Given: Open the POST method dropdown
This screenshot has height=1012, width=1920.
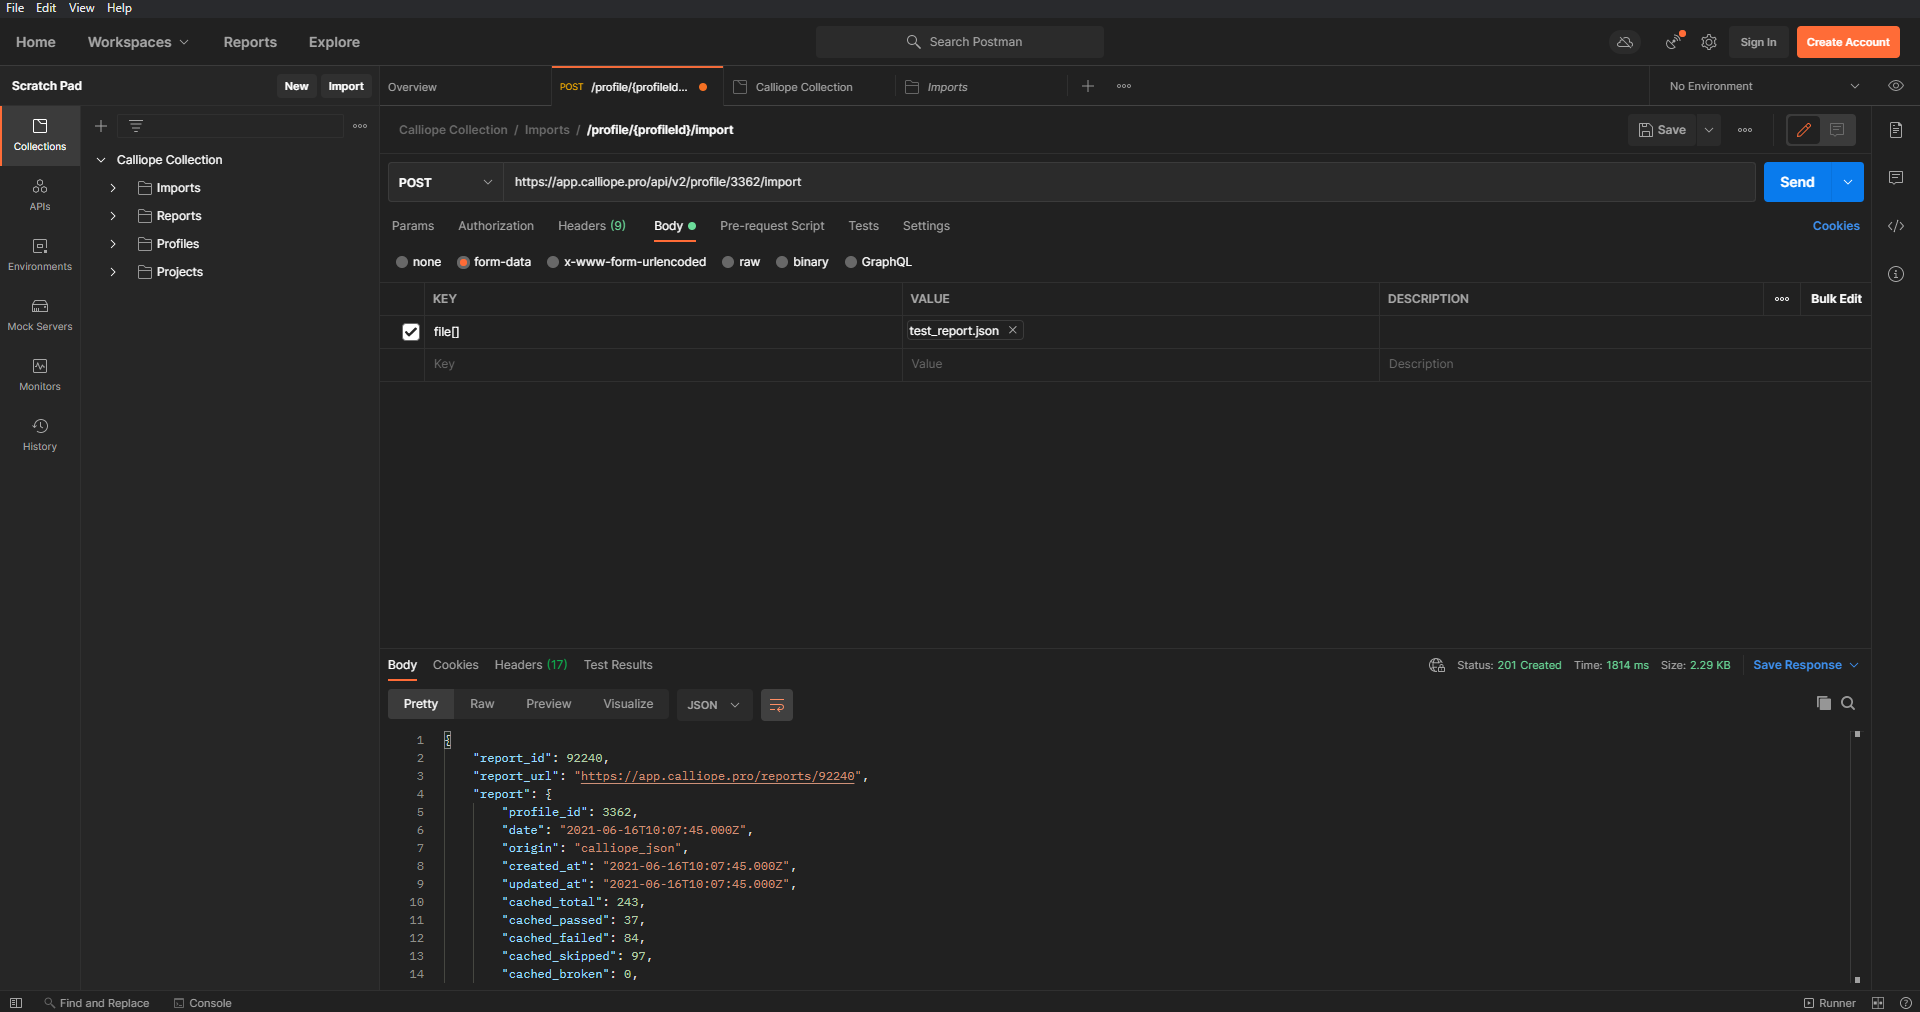Looking at the screenshot, I should (445, 182).
